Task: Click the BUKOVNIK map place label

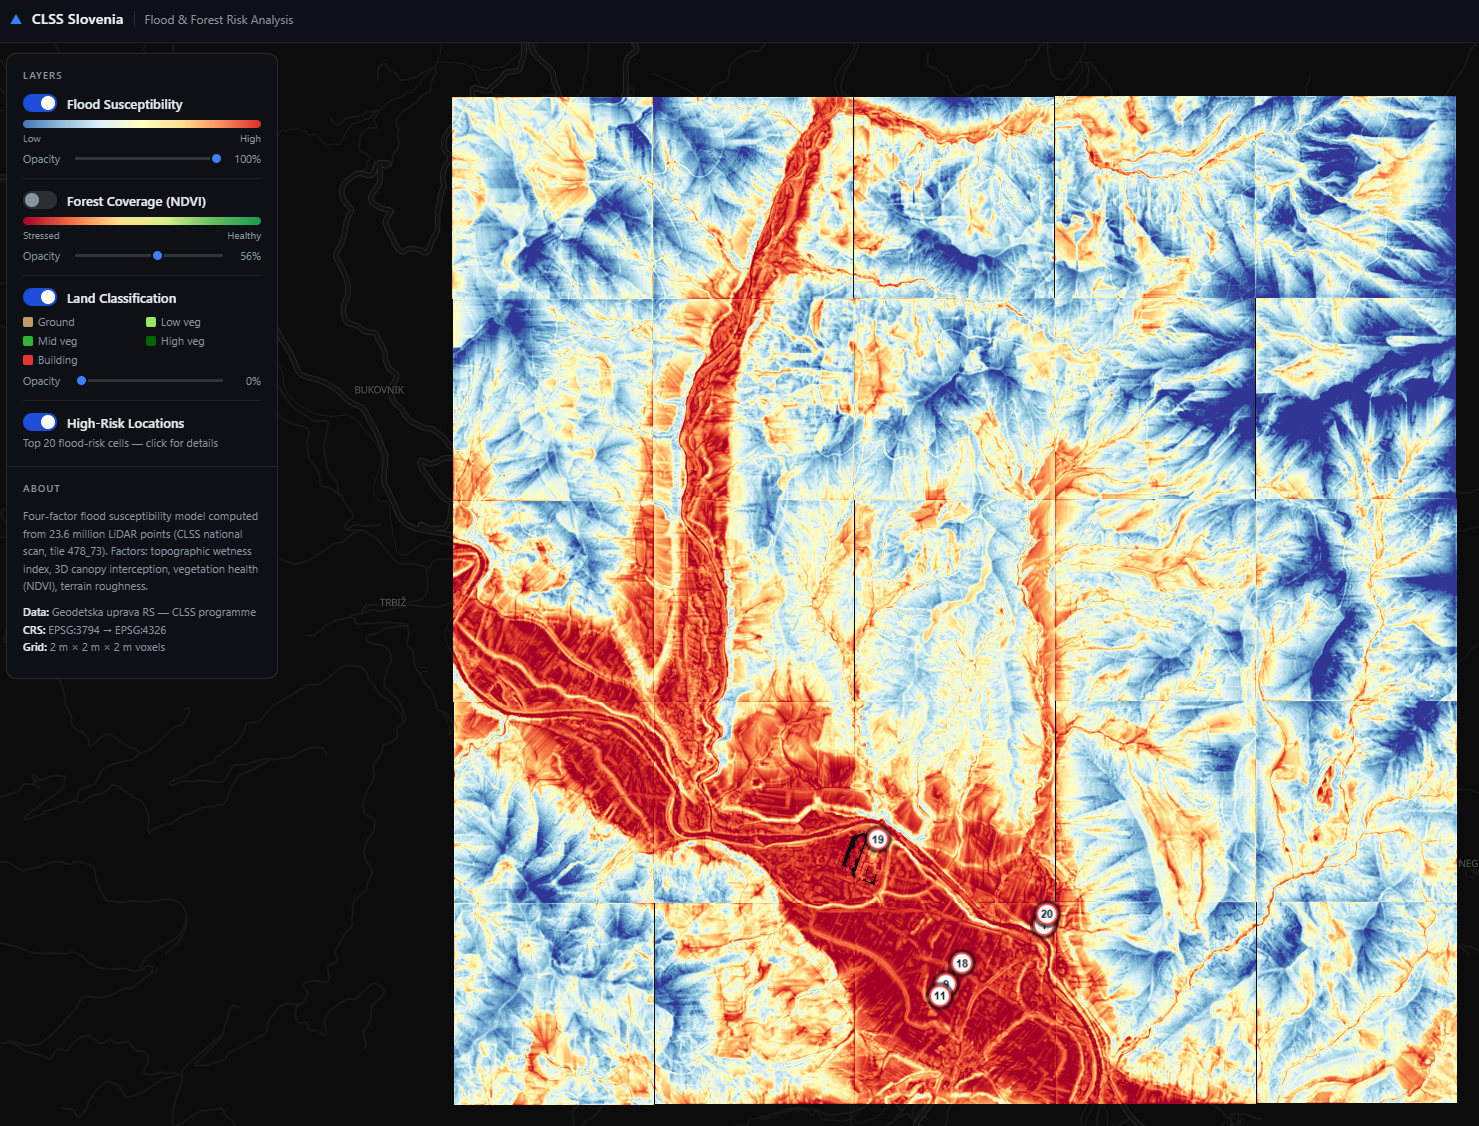Action: coord(379,390)
